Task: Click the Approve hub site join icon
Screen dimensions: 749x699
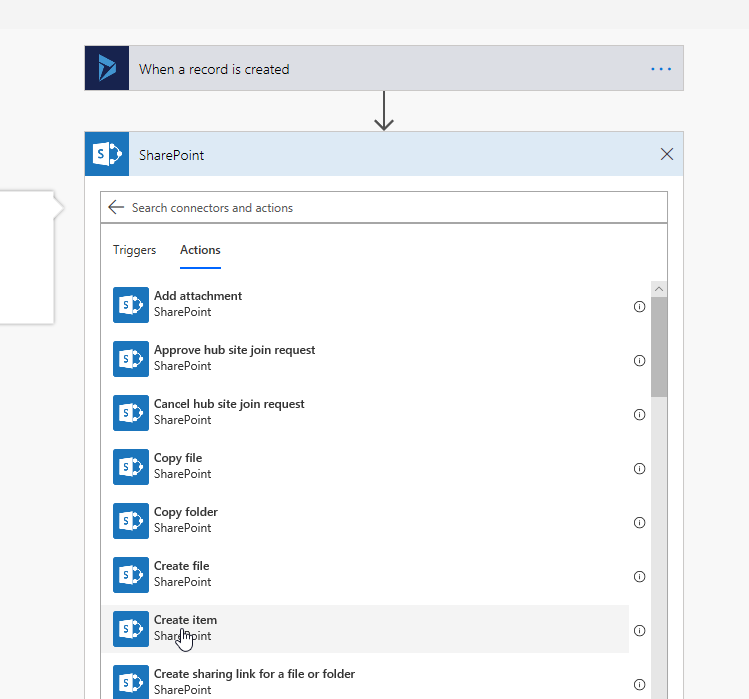Action: point(131,359)
